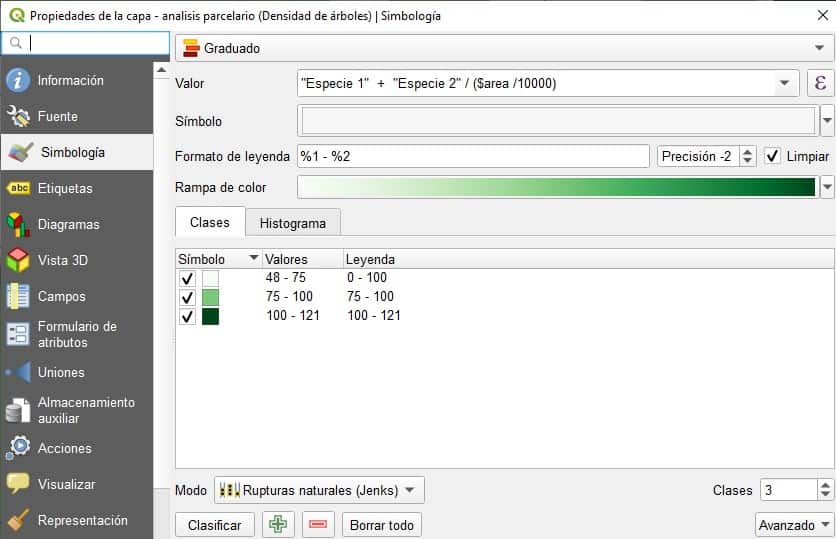Select the Simbología paintbrush icon
836x539 pixels.
(21, 152)
